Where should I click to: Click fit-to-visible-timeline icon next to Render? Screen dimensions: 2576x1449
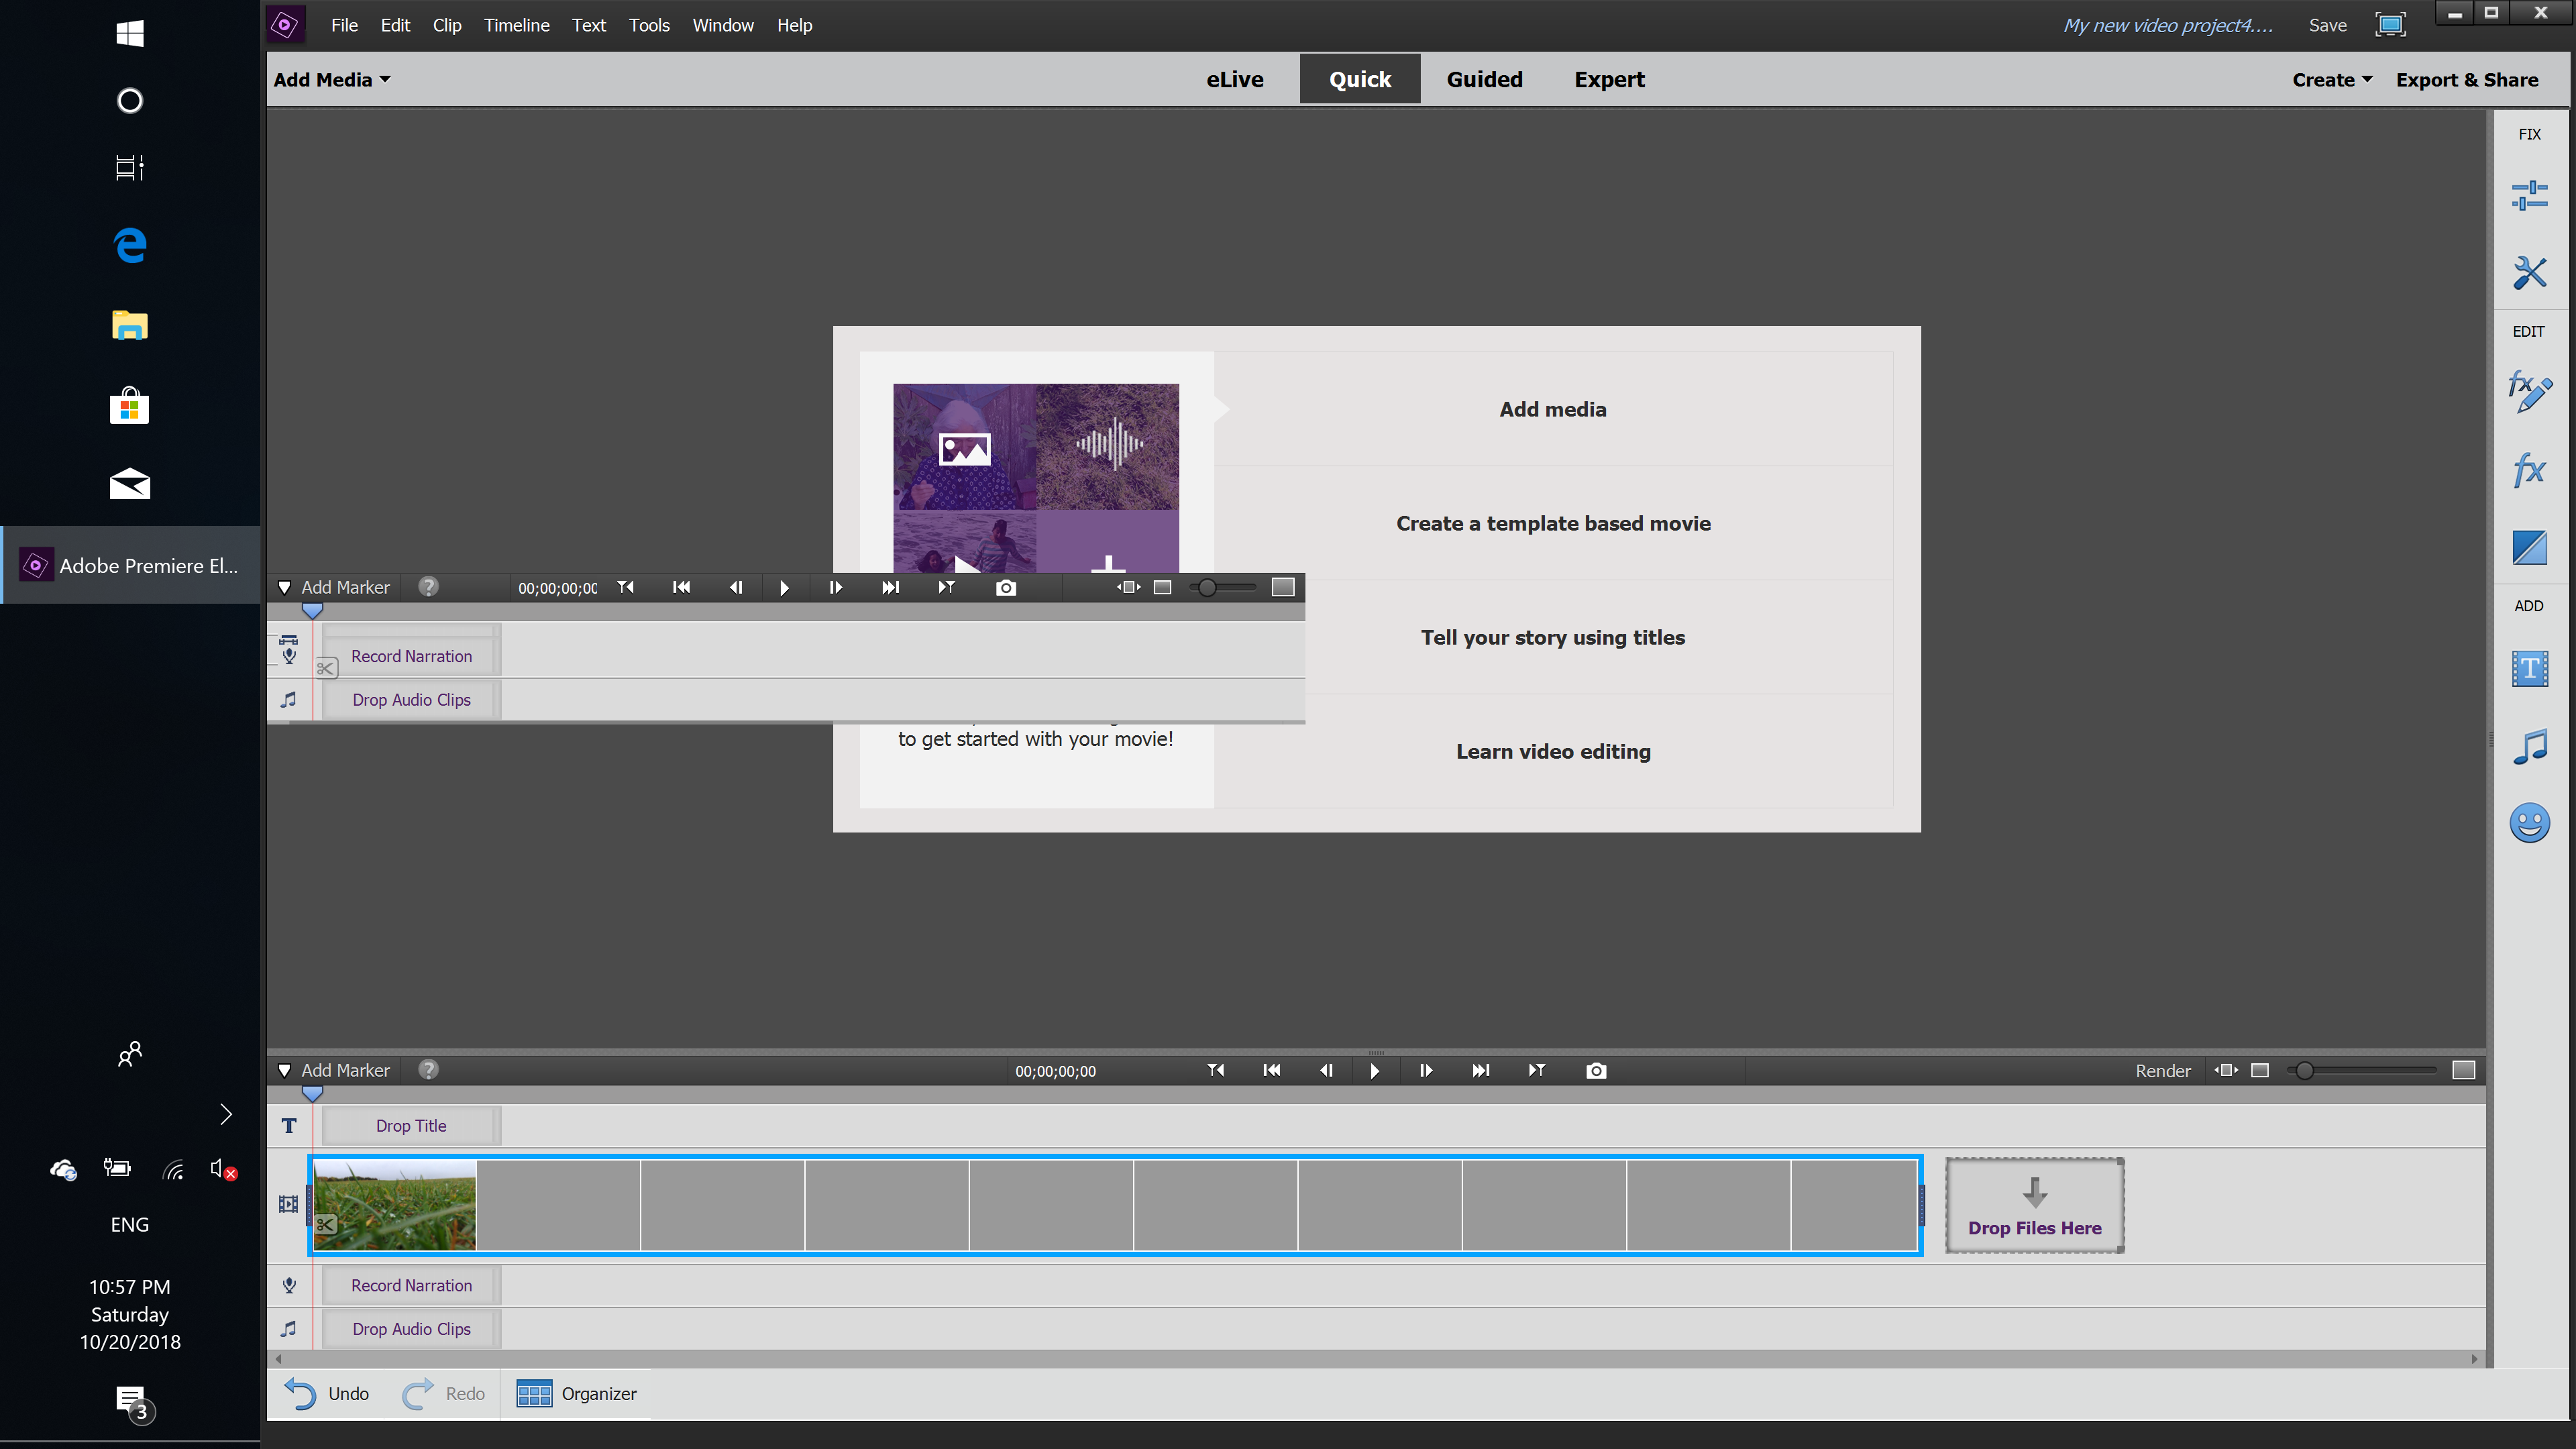click(2226, 1070)
